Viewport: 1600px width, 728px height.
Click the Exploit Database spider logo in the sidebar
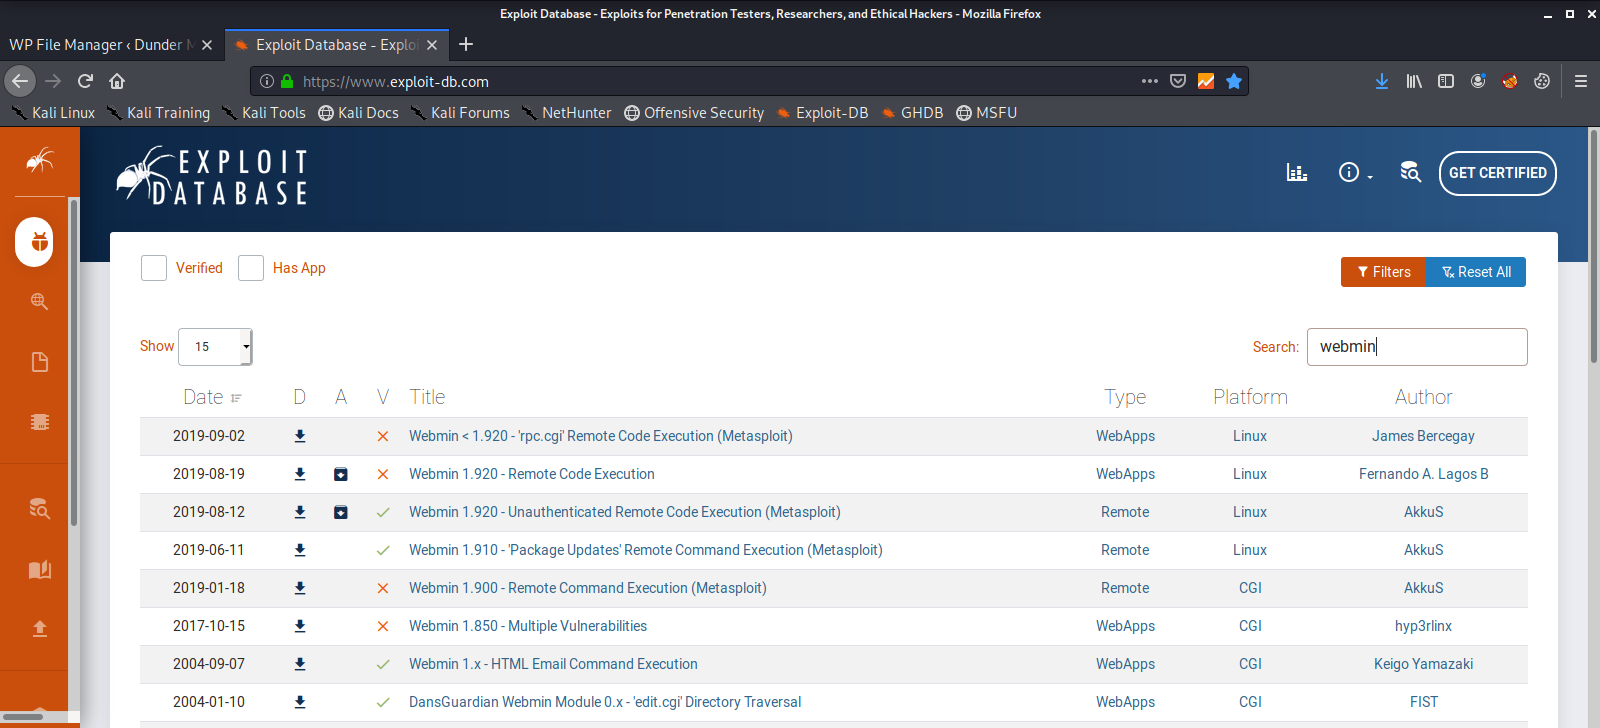click(x=39, y=161)
